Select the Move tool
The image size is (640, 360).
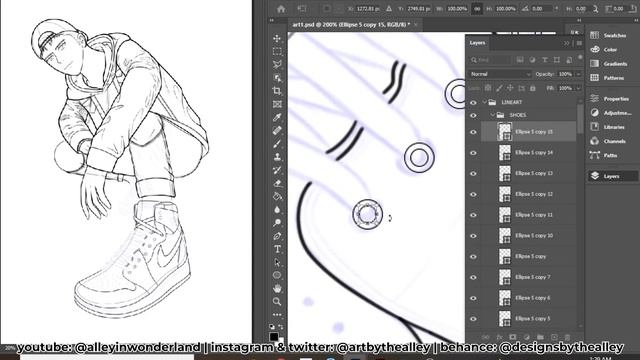pos(277,38)
